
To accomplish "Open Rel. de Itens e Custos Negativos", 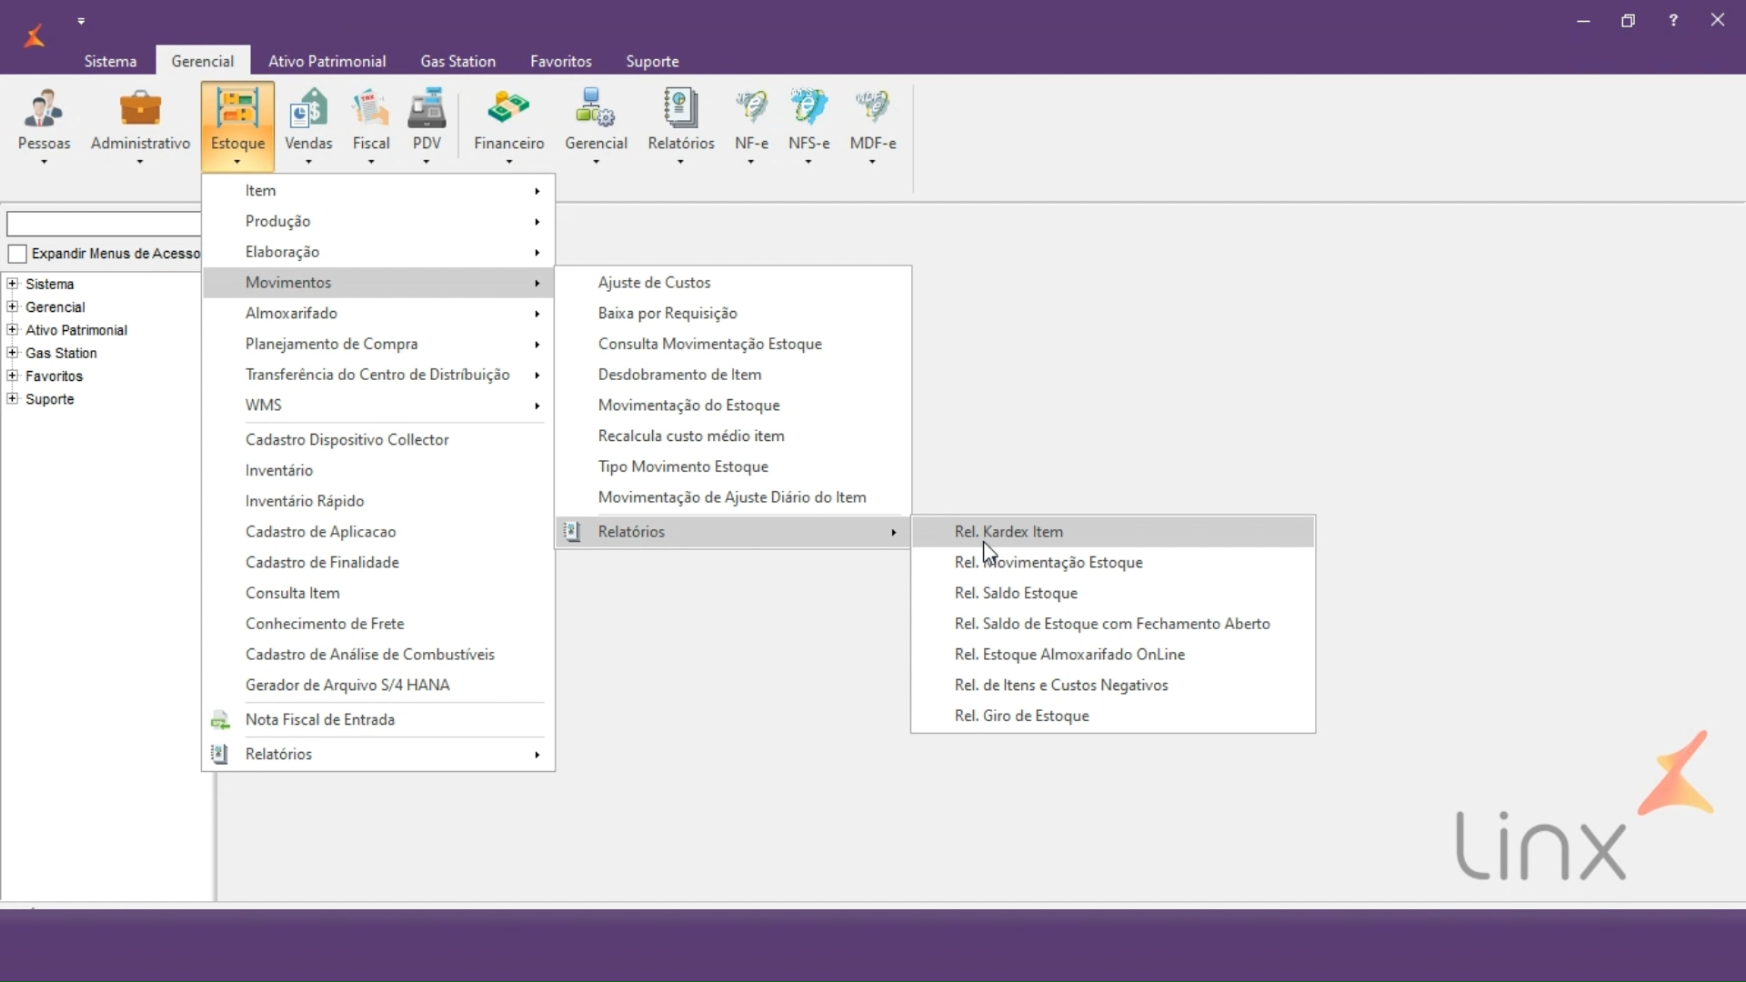I will point(1113,685).
